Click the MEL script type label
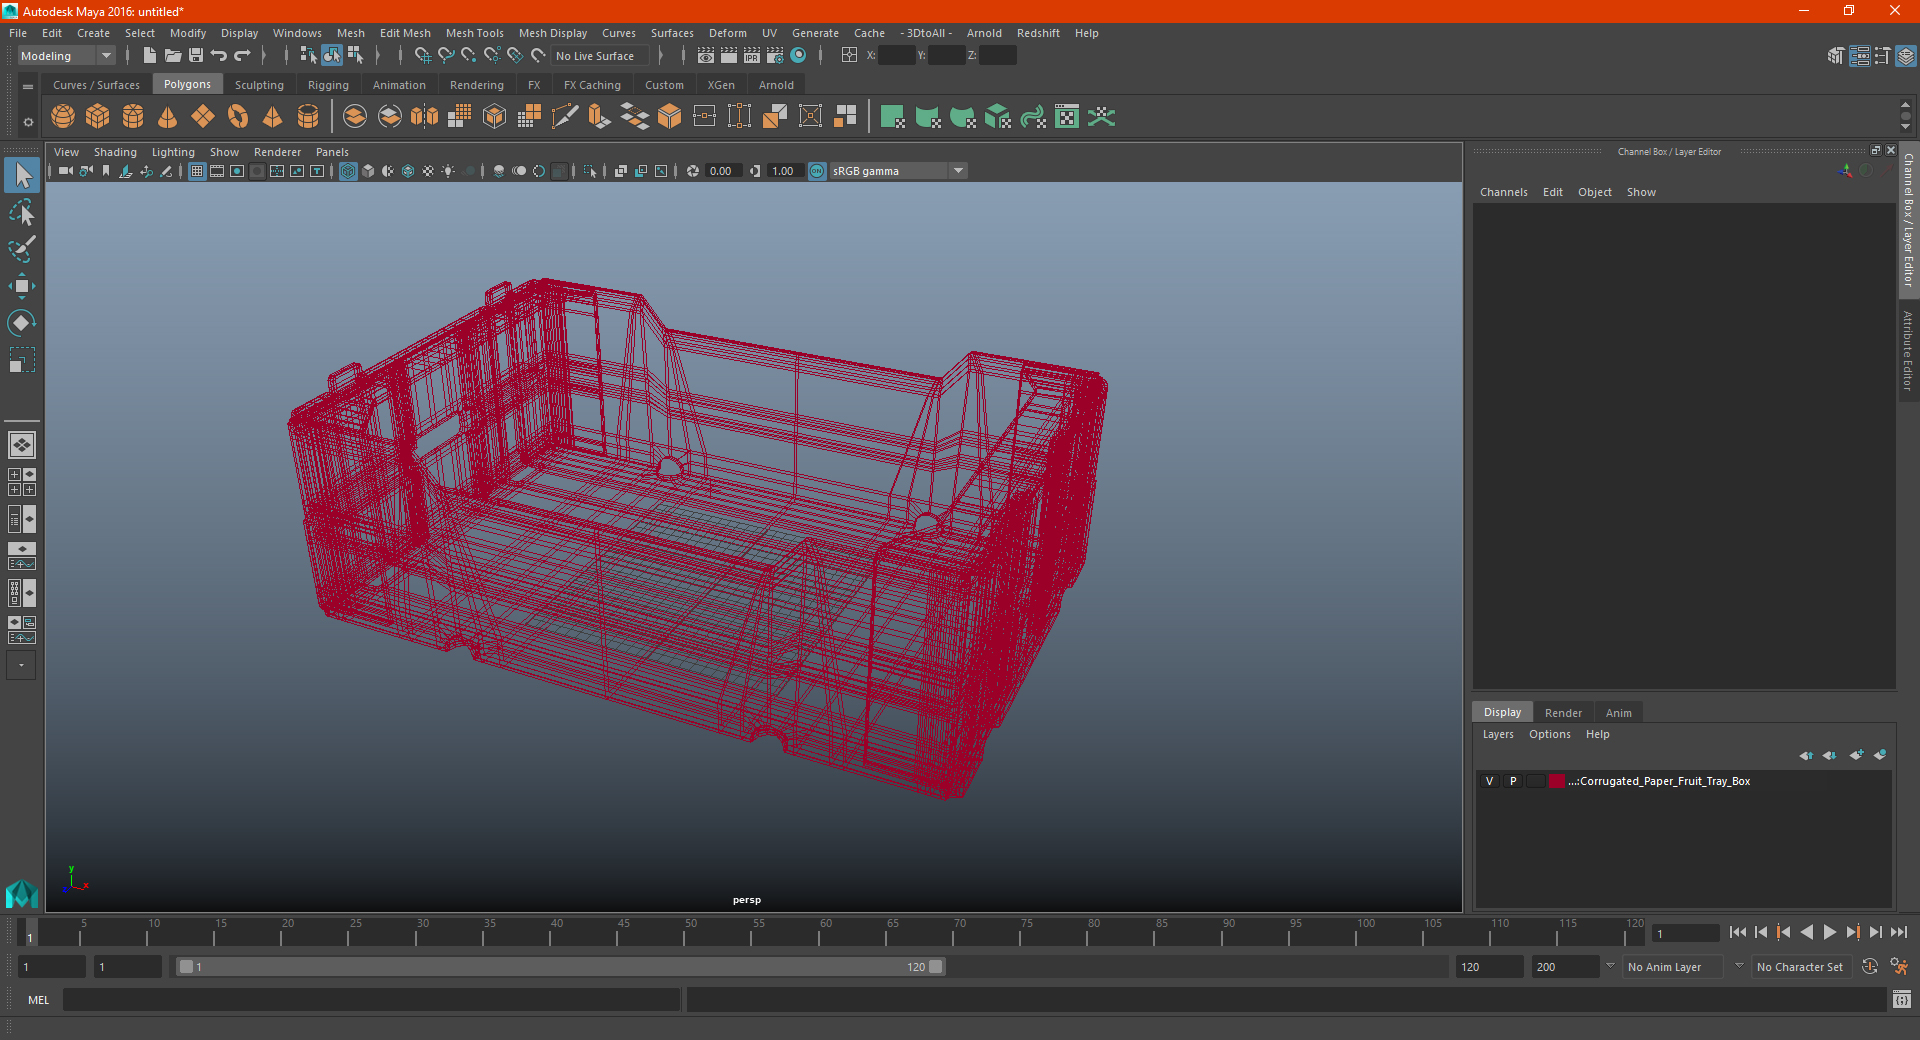This screenshot has height=1040, width=1920. pyautogui.click(x=39, y=1000)
